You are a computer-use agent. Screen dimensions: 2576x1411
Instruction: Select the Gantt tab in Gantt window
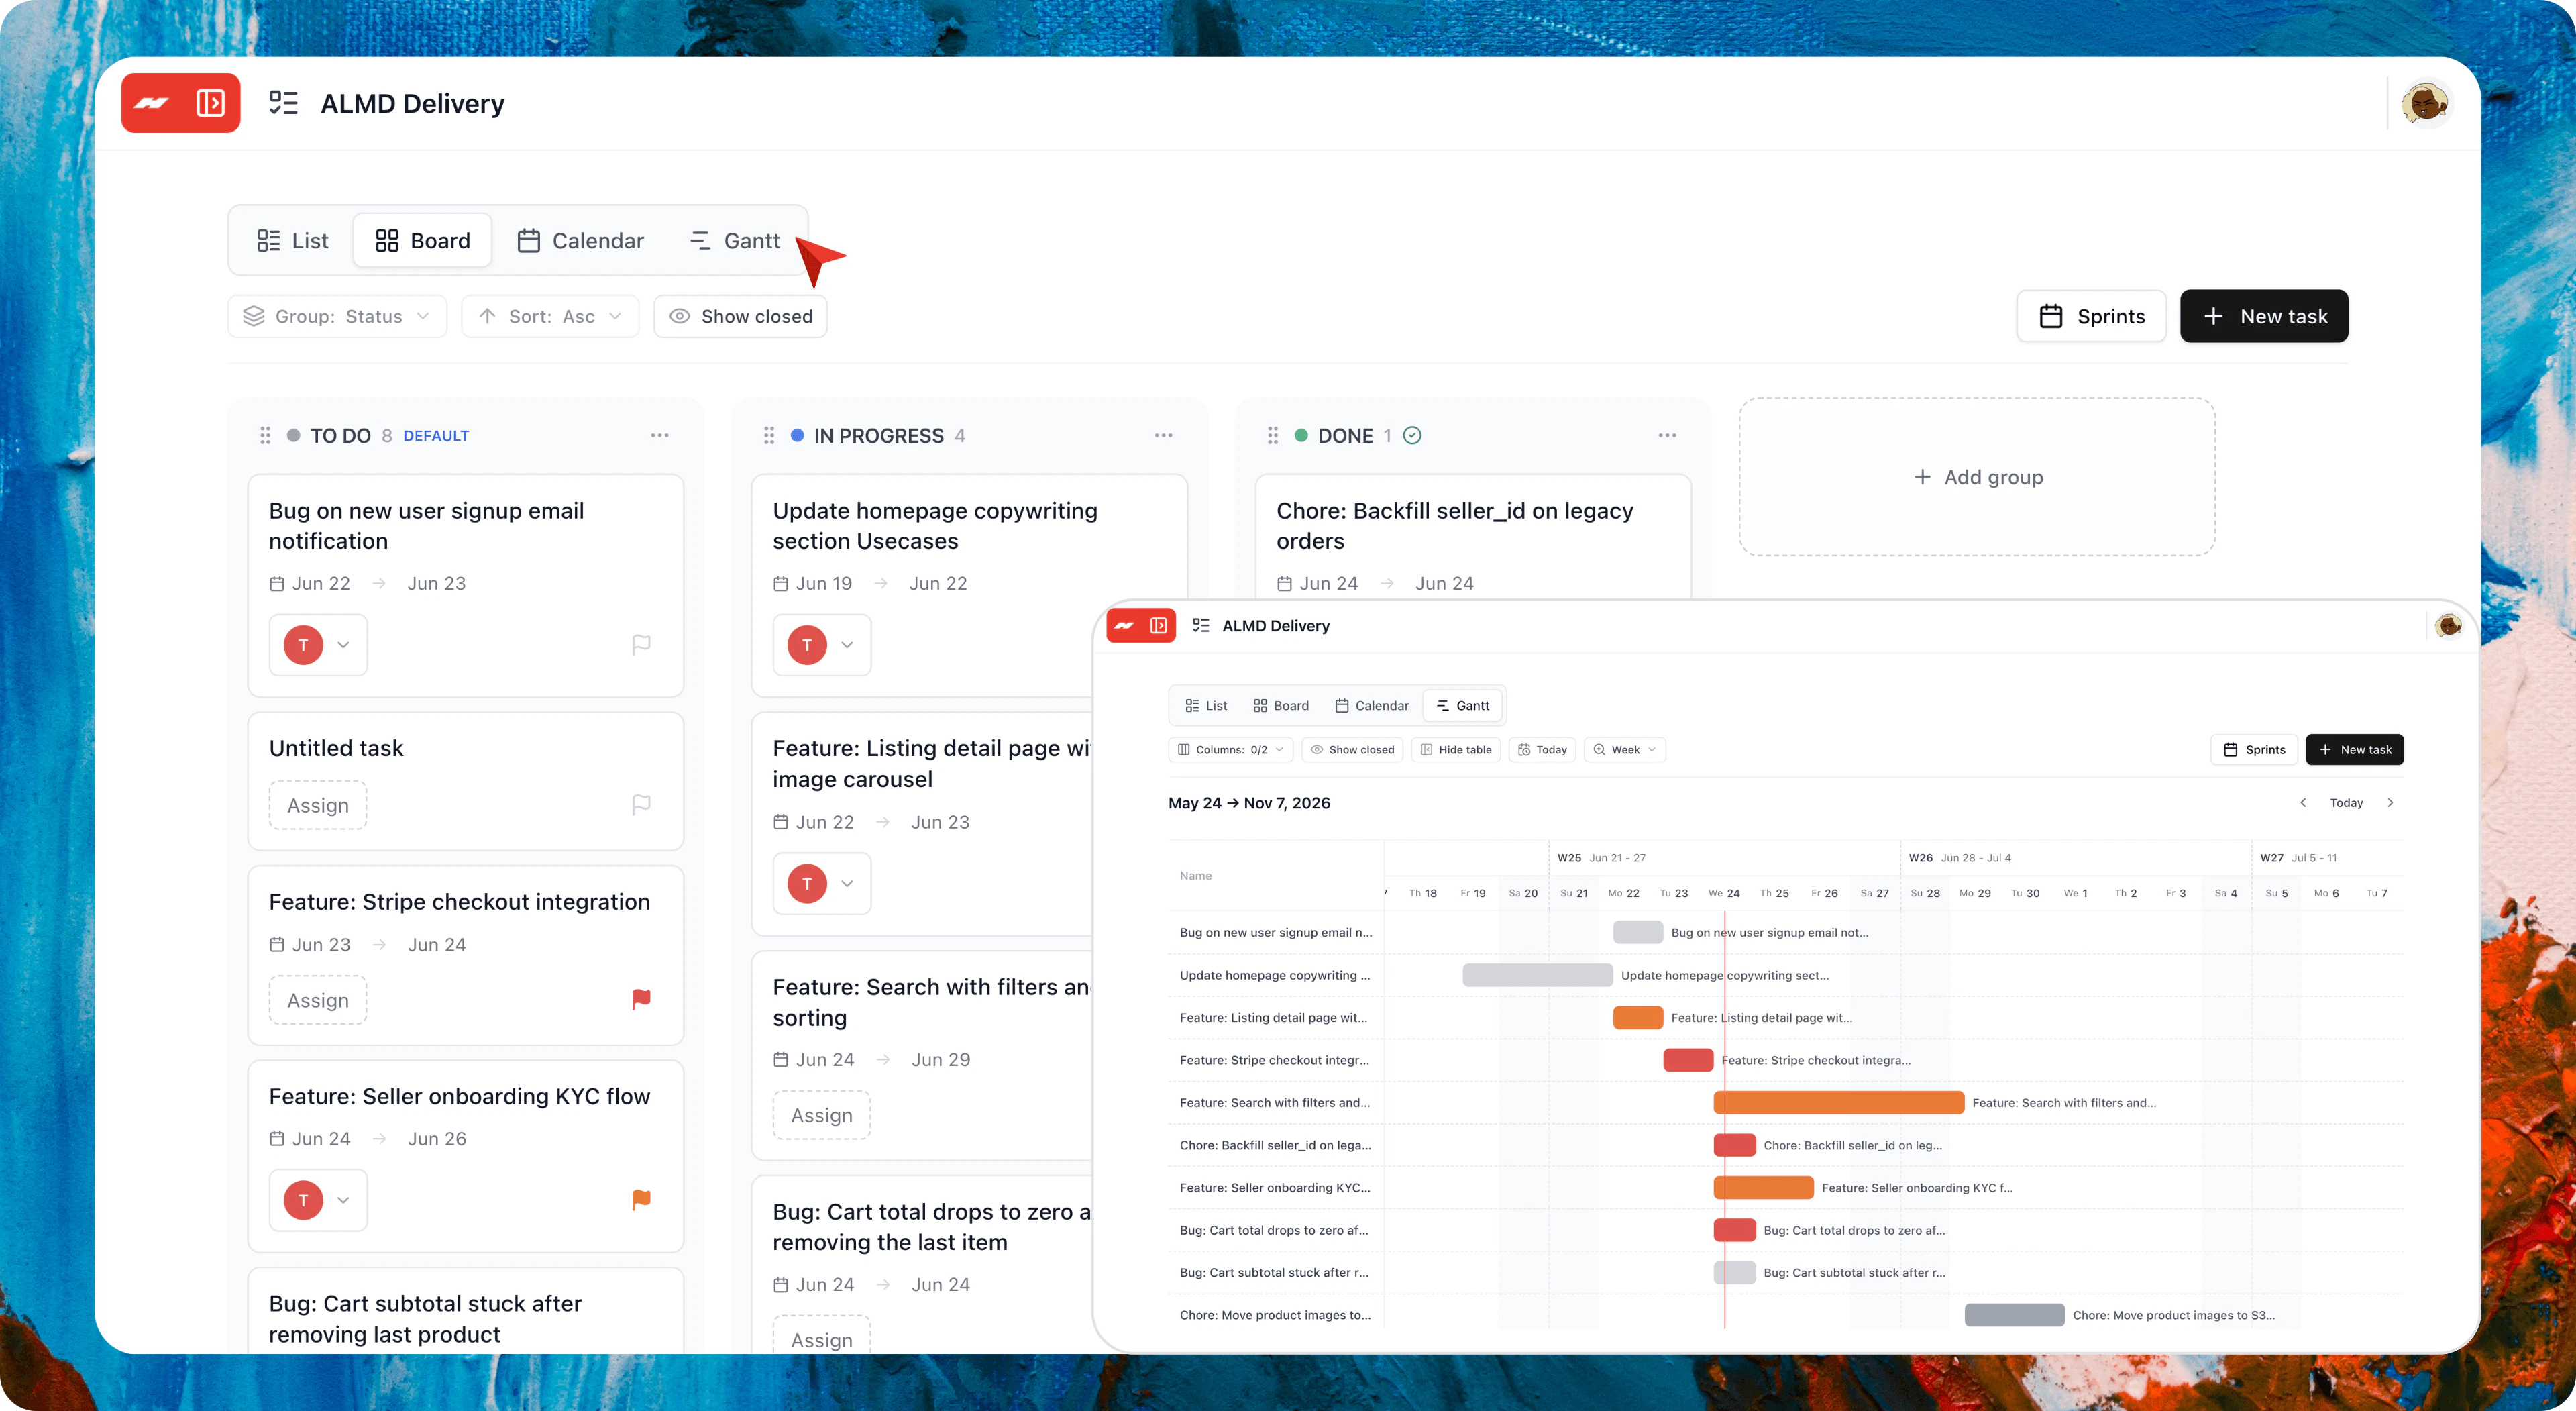[1463, 706]
